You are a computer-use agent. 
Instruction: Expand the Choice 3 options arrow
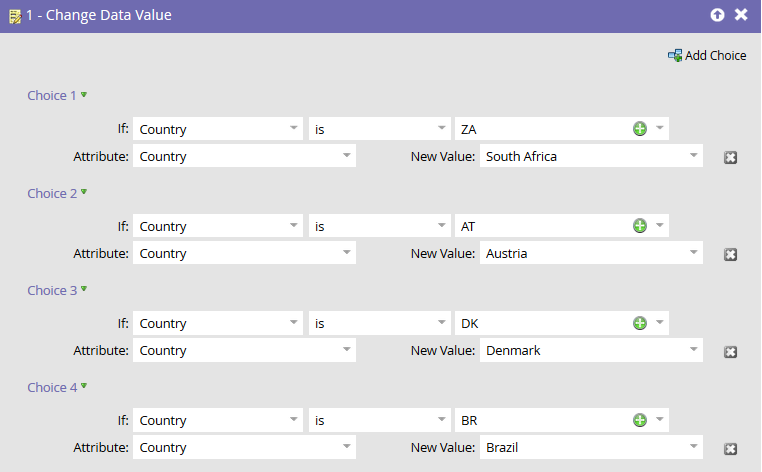click(x=84, y=289)
